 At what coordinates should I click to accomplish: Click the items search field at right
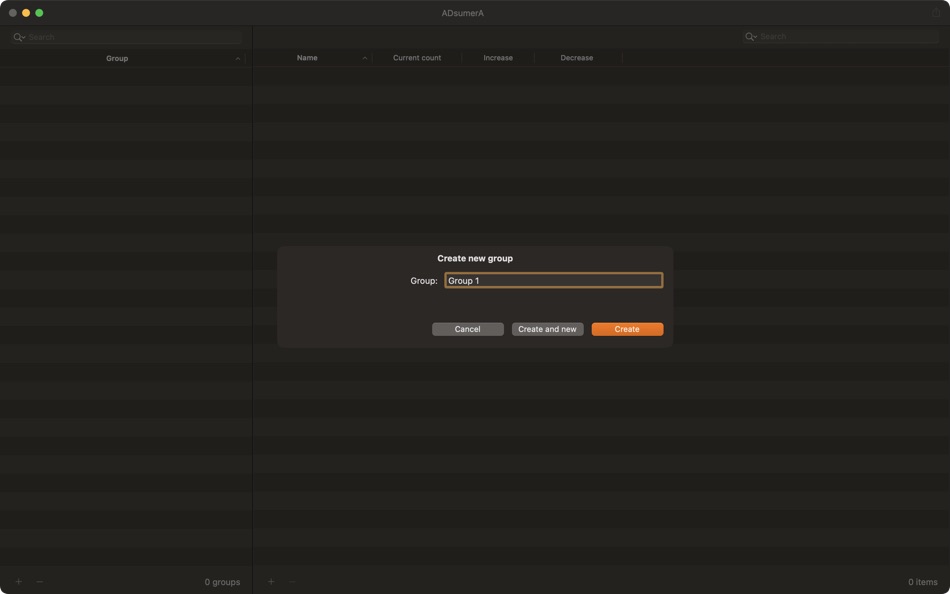[840, 36]
